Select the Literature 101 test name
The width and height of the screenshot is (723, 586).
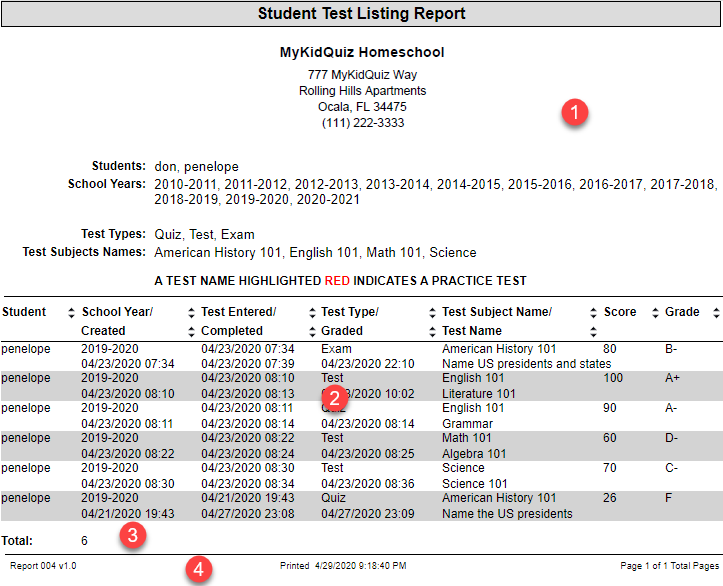tap(479, 394)
